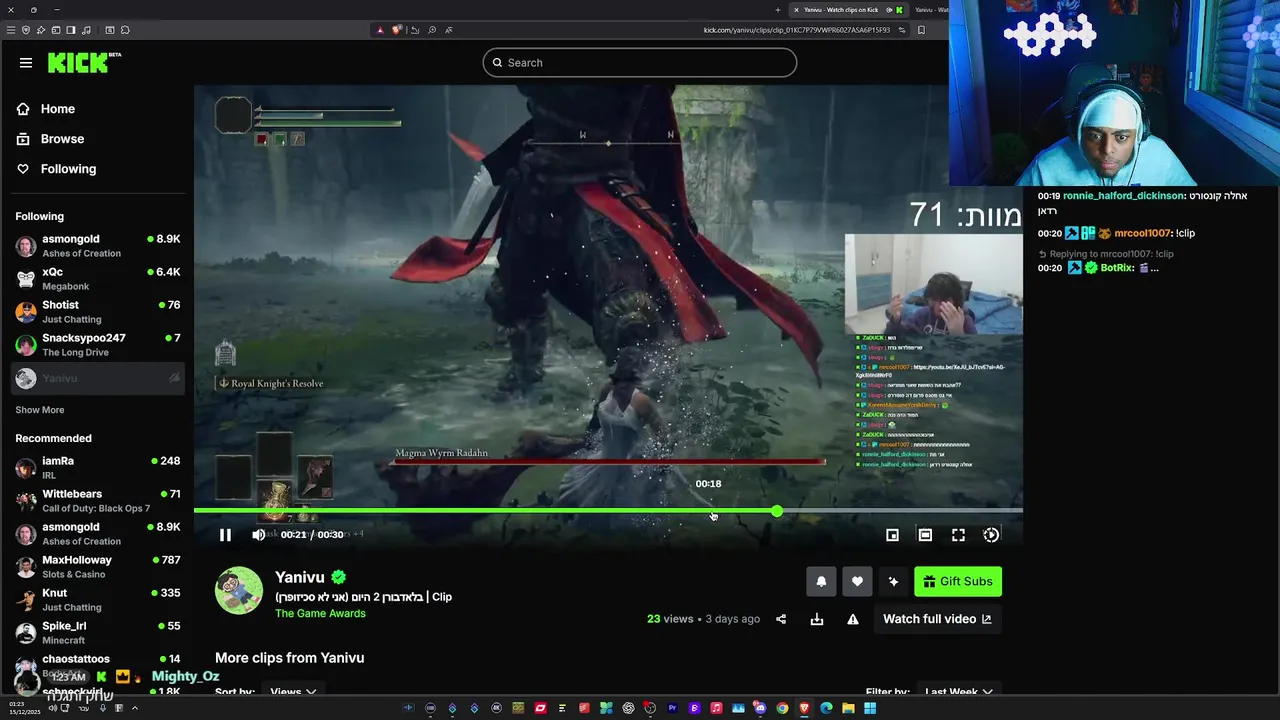Open iamRa recommended channel

pos(97,468)
